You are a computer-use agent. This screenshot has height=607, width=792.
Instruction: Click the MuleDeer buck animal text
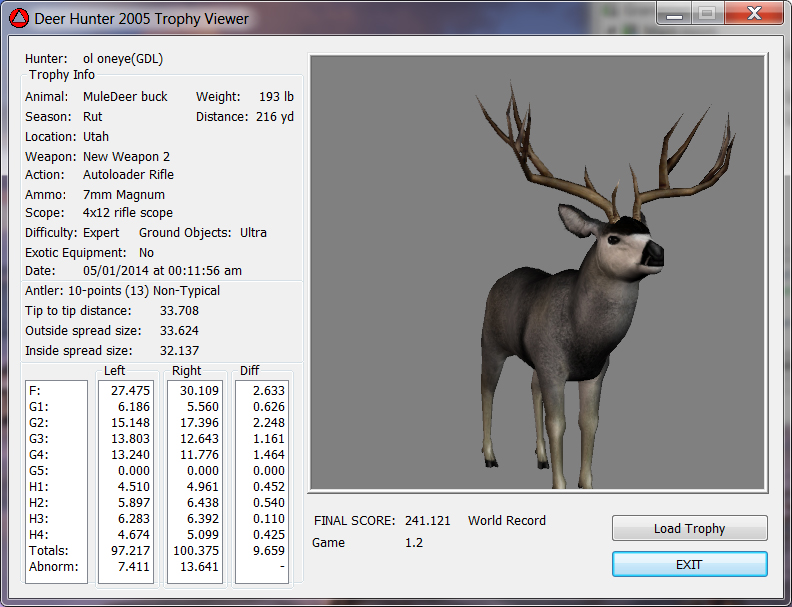(125, 97)
